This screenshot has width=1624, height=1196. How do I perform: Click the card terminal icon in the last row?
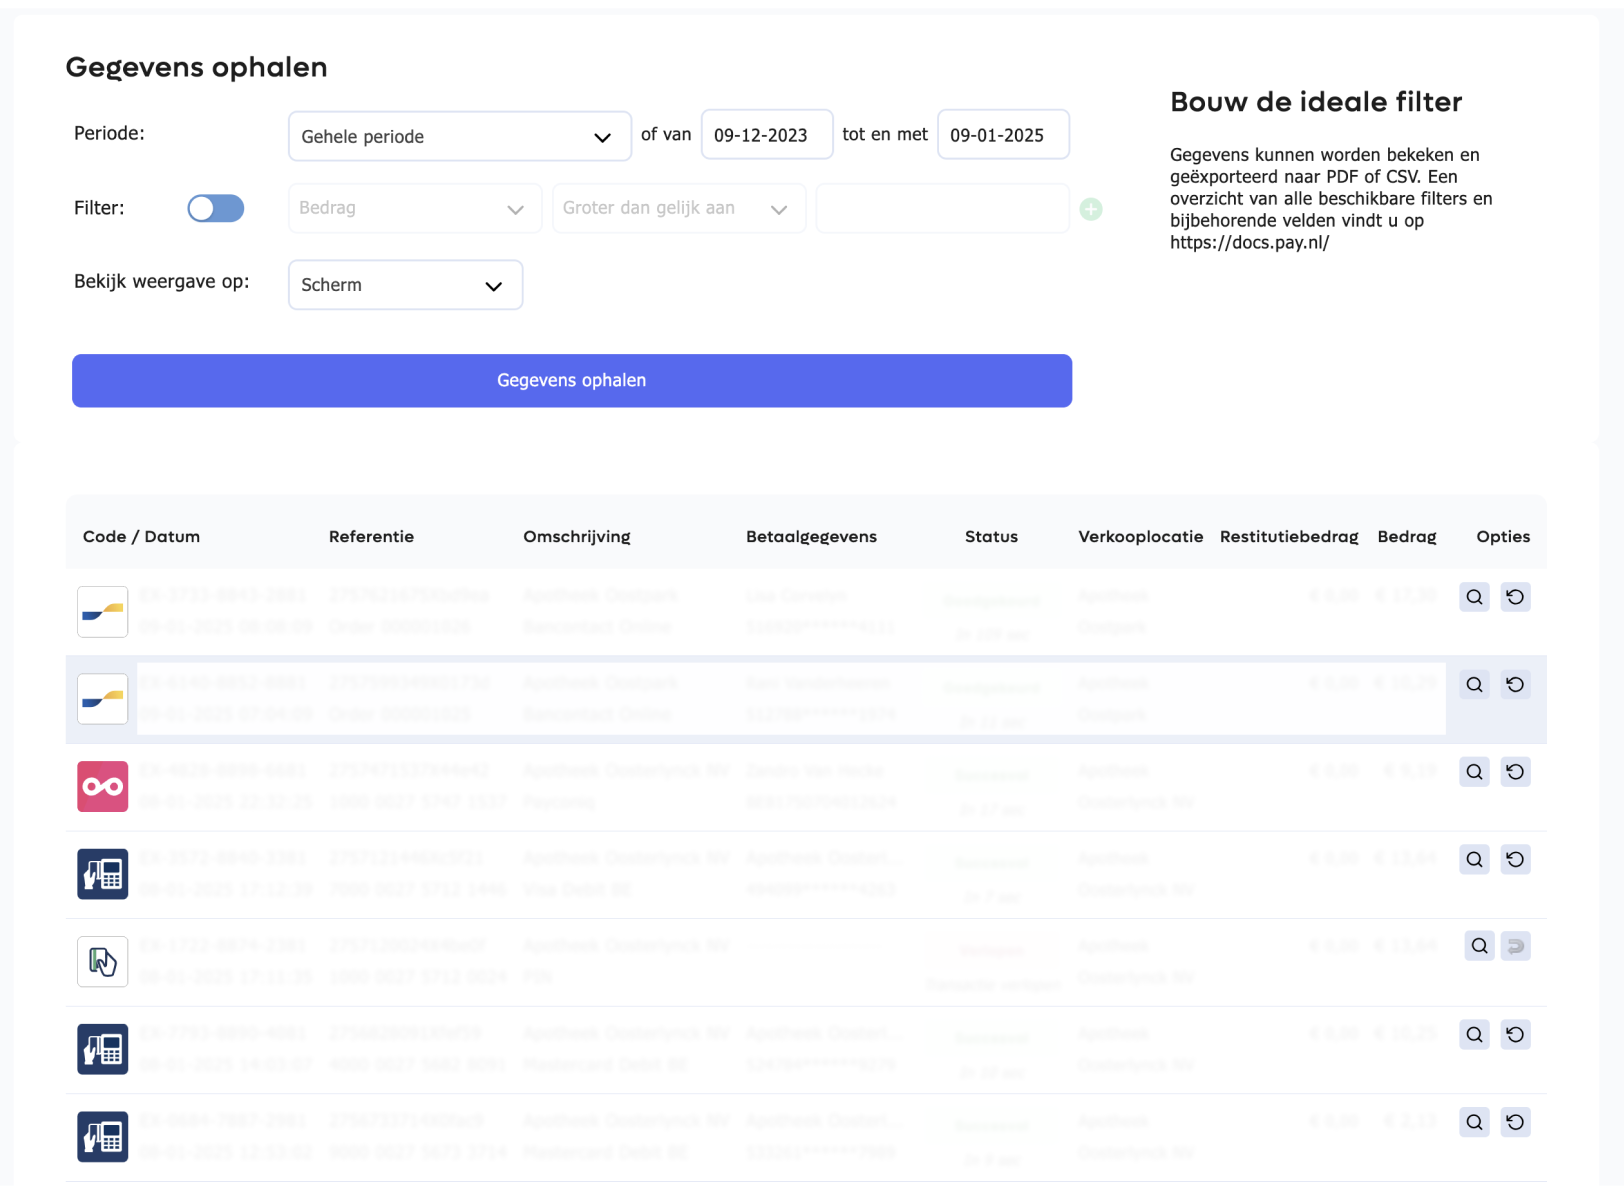coord(103,1137)
